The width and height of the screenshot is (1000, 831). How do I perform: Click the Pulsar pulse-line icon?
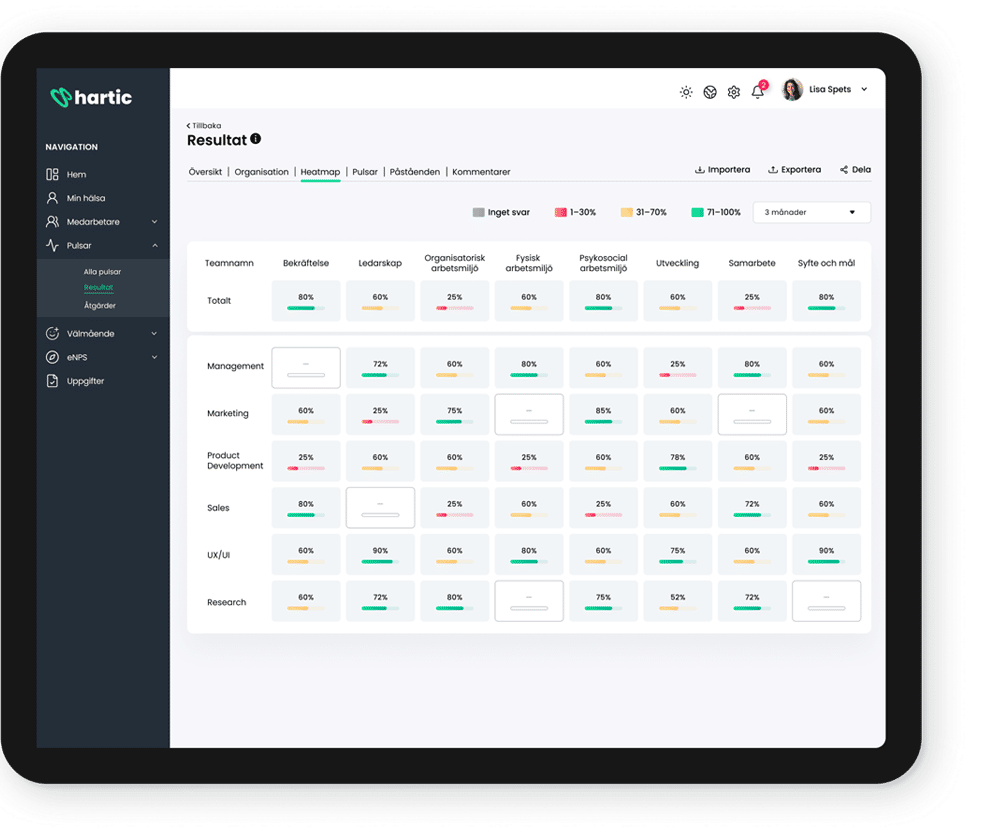pyautogui.click(x=52, y=245)
